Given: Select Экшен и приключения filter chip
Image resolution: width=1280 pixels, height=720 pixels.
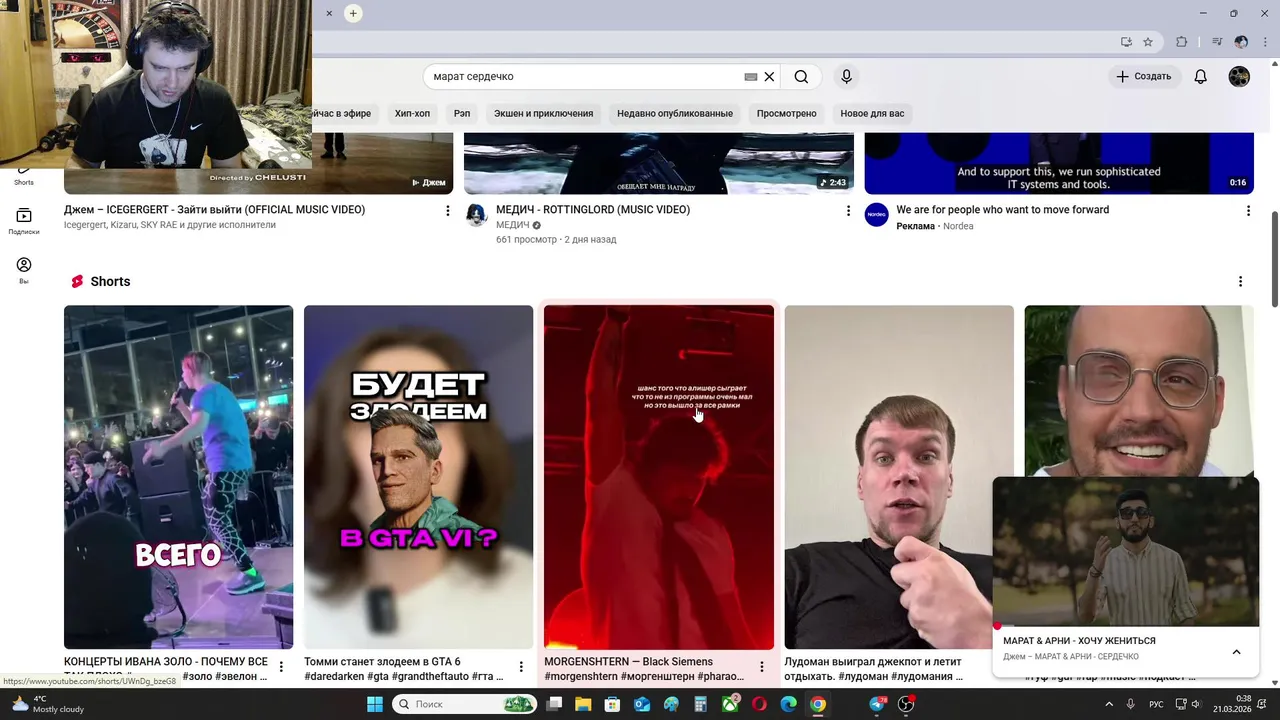Looking at the screenshot, I should pyautogui.click(x=543, y=114).
